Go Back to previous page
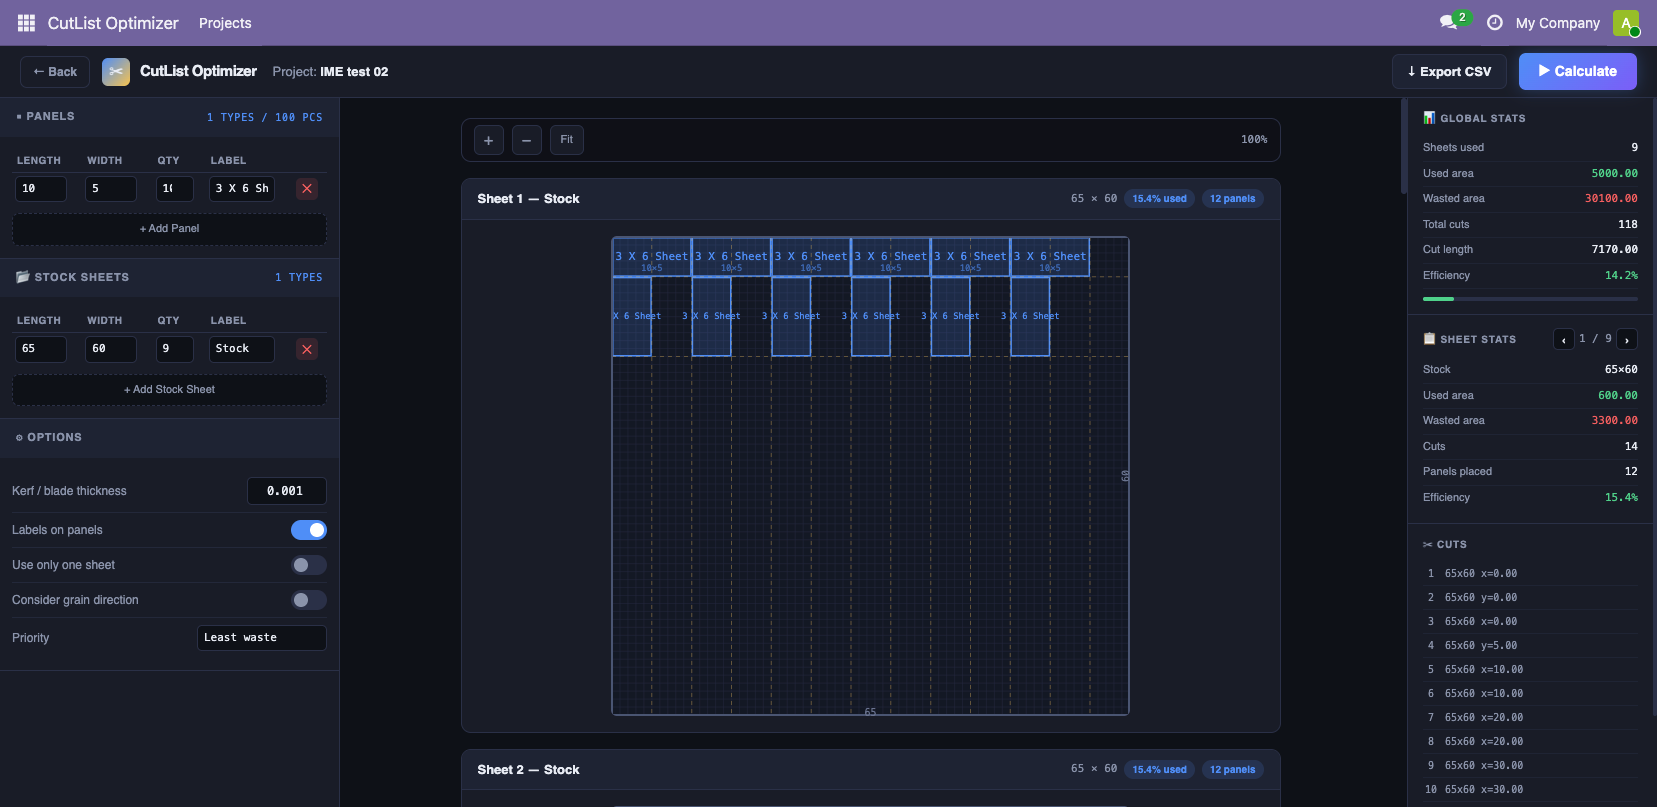This screenshot has width=1657, height=807. [55, 72]
